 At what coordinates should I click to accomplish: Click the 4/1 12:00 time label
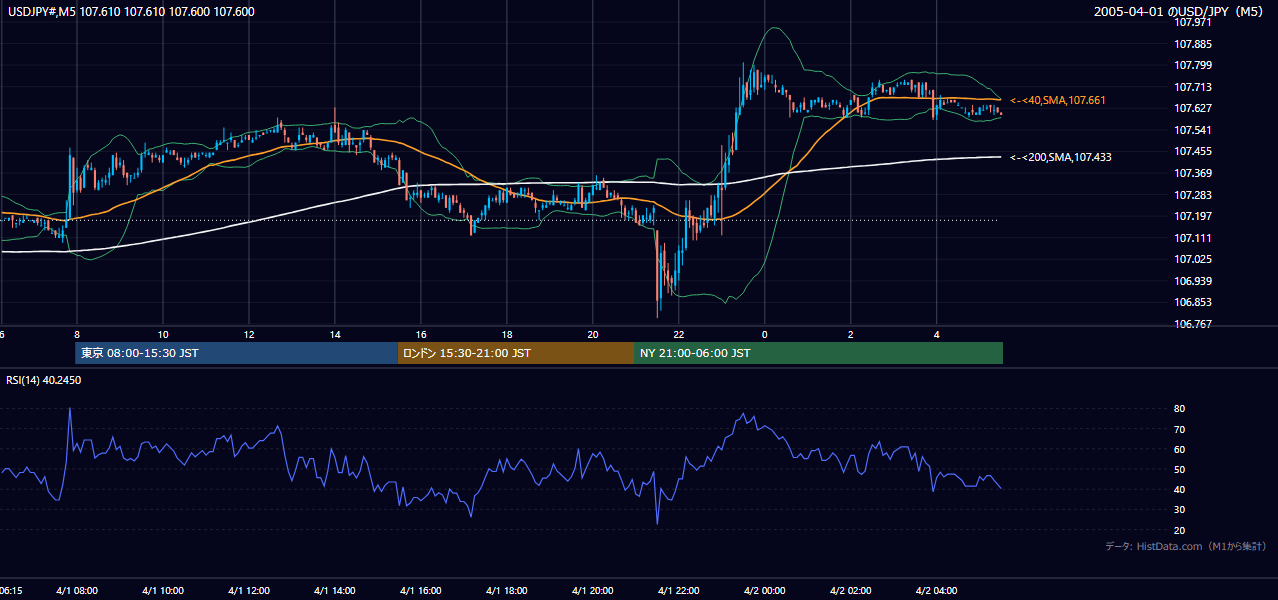click(x=249, y=590)
